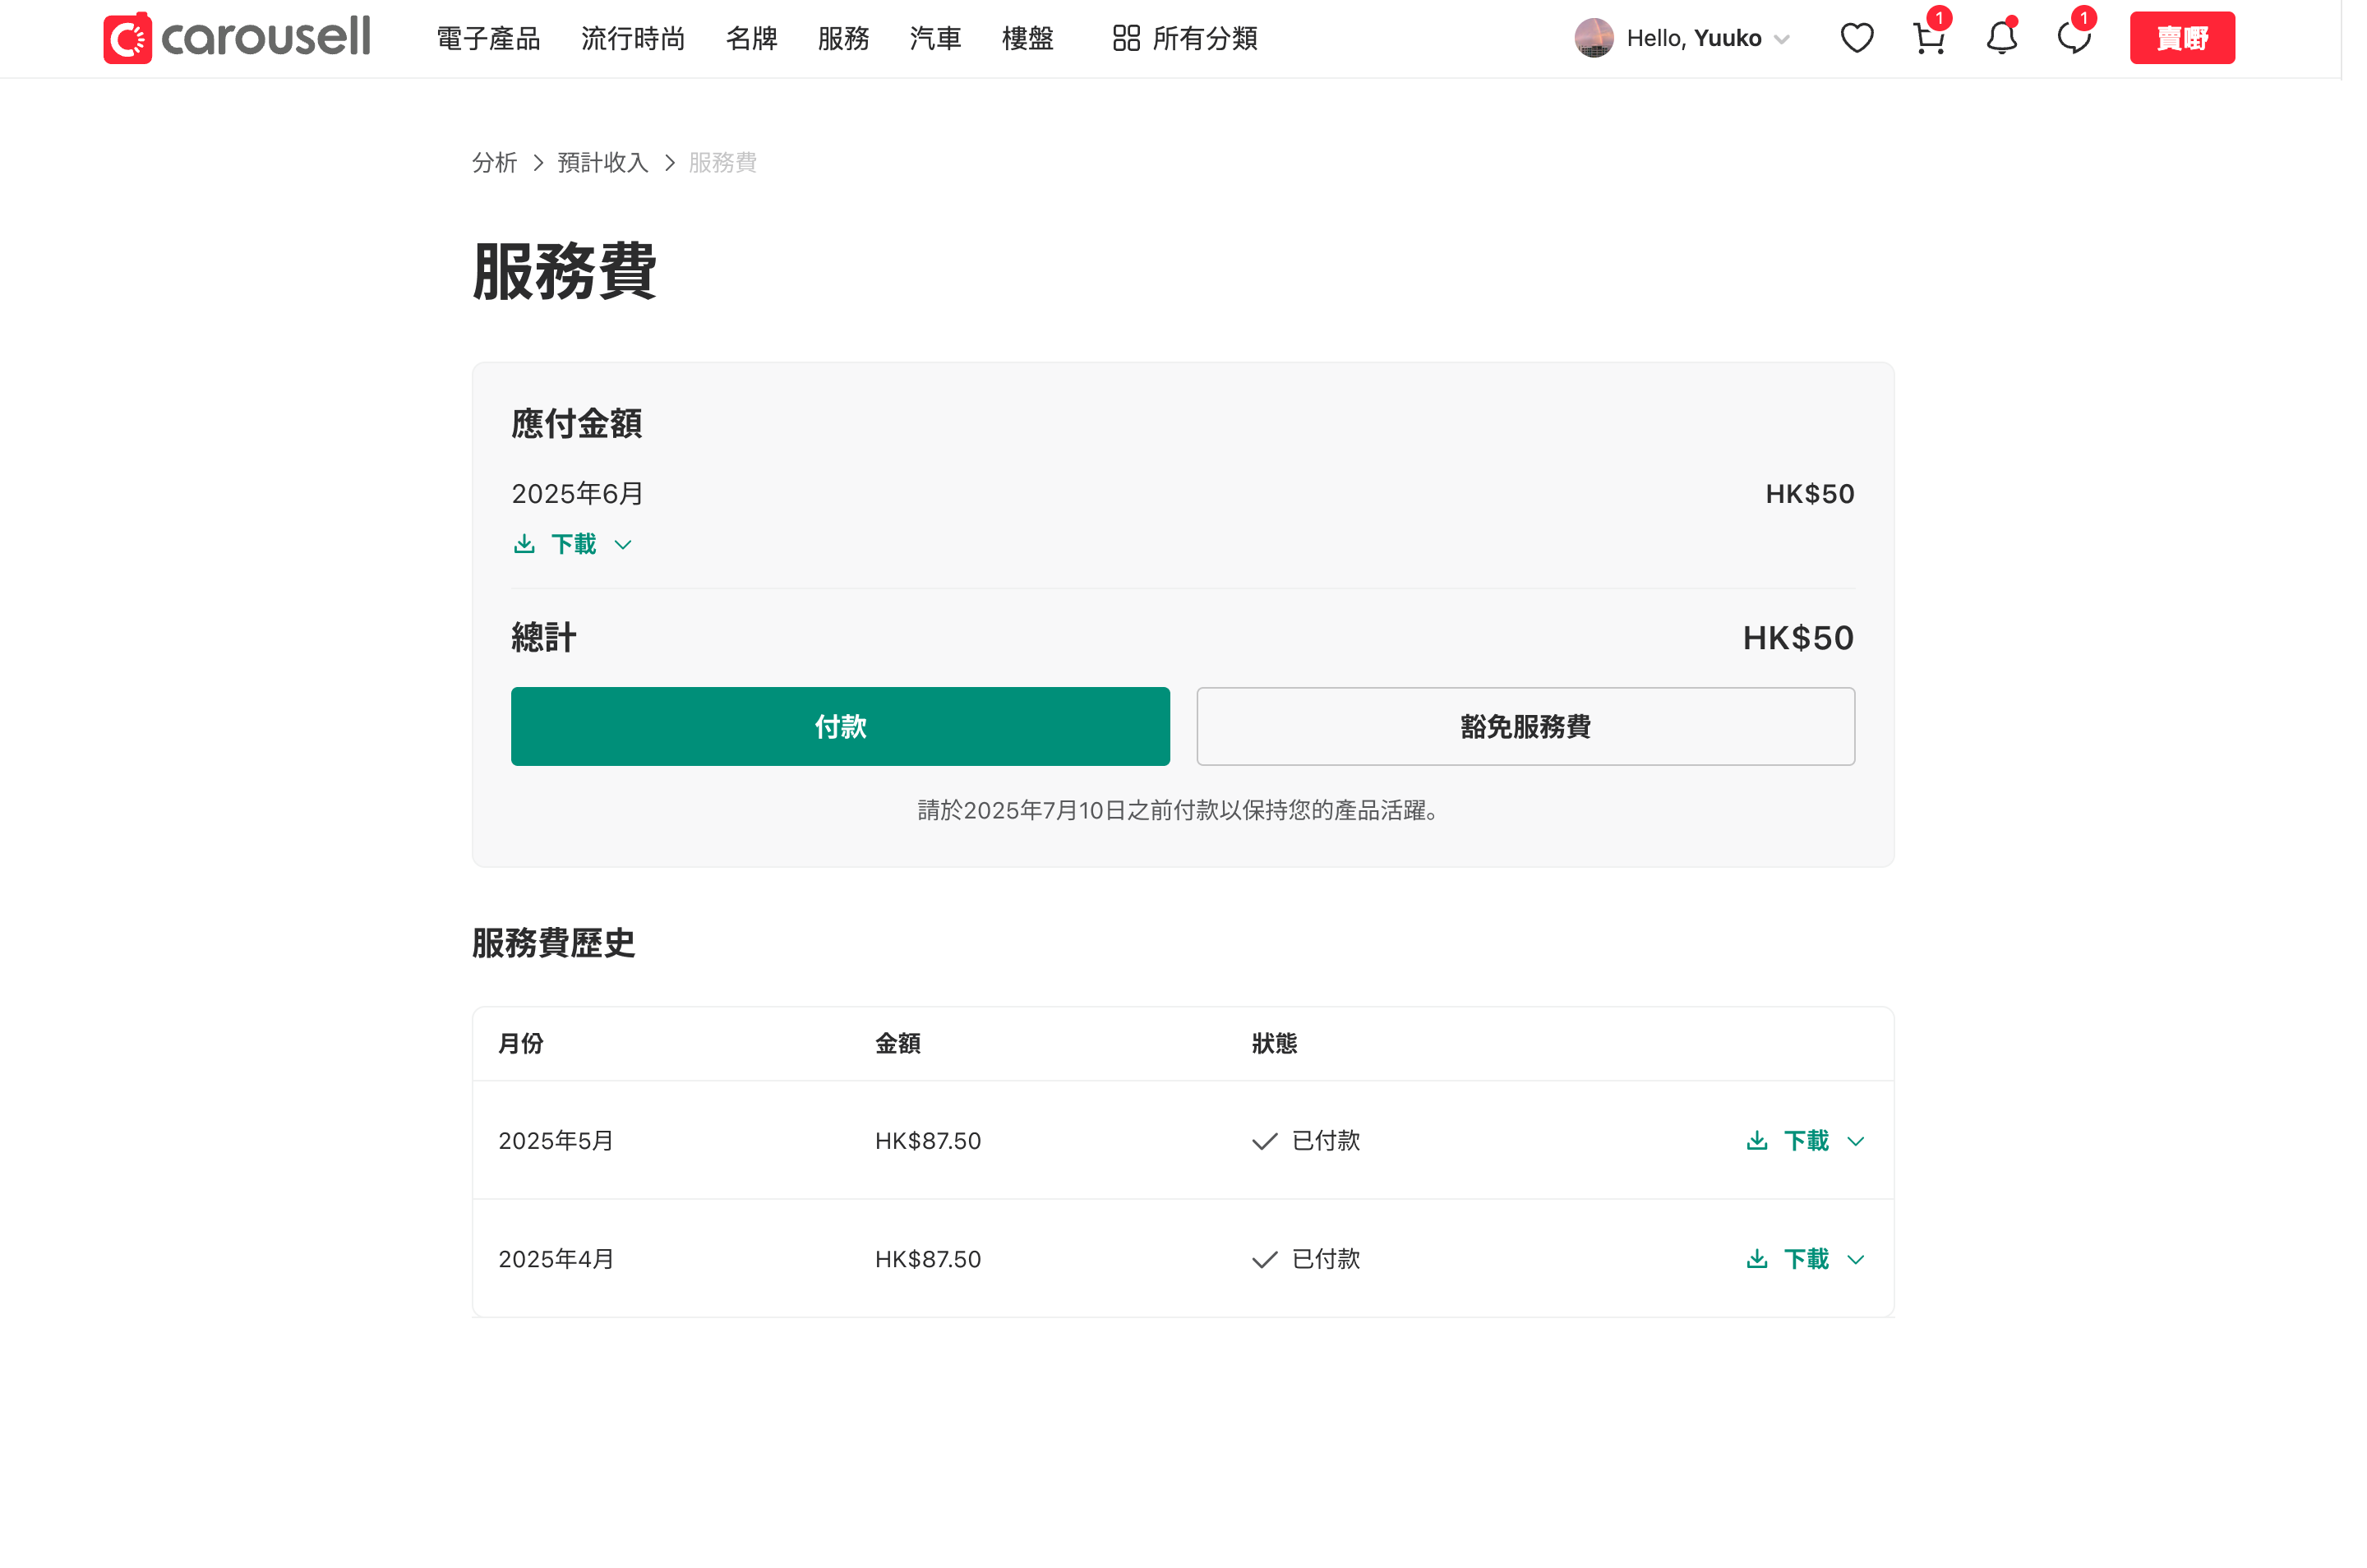Open the Carousell logo home link
This screenshot has height=1568, width=2367.
pyautogui.click(x=237, y=38)
